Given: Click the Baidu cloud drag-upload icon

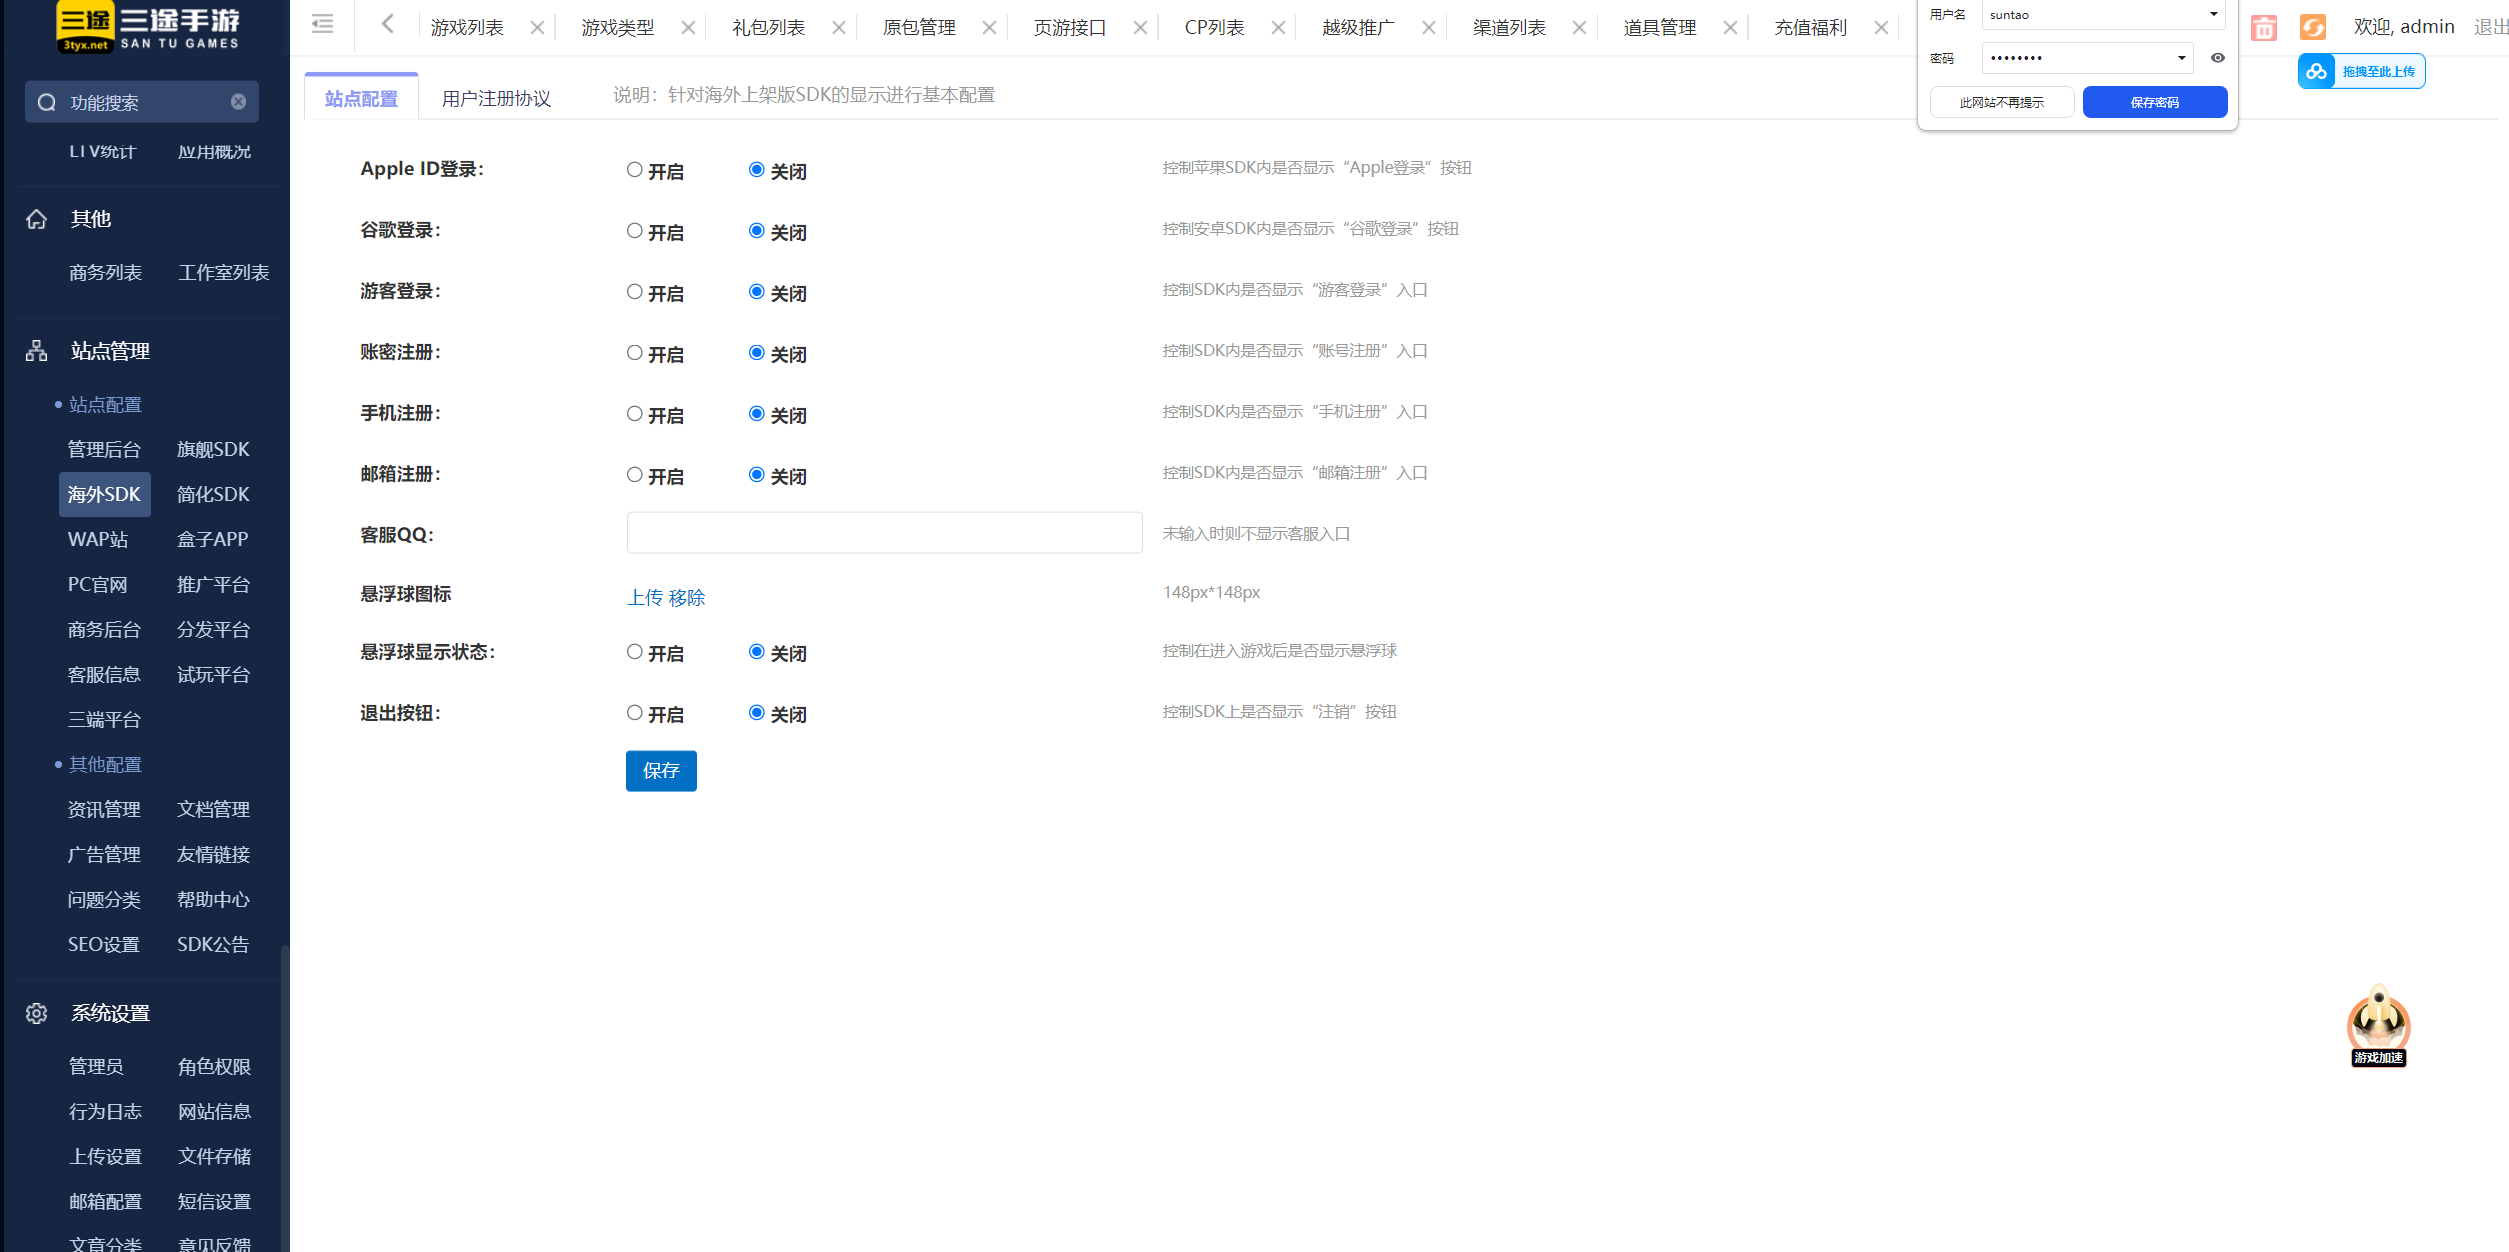Looking at the screenshot, I should pos(2317,72).
